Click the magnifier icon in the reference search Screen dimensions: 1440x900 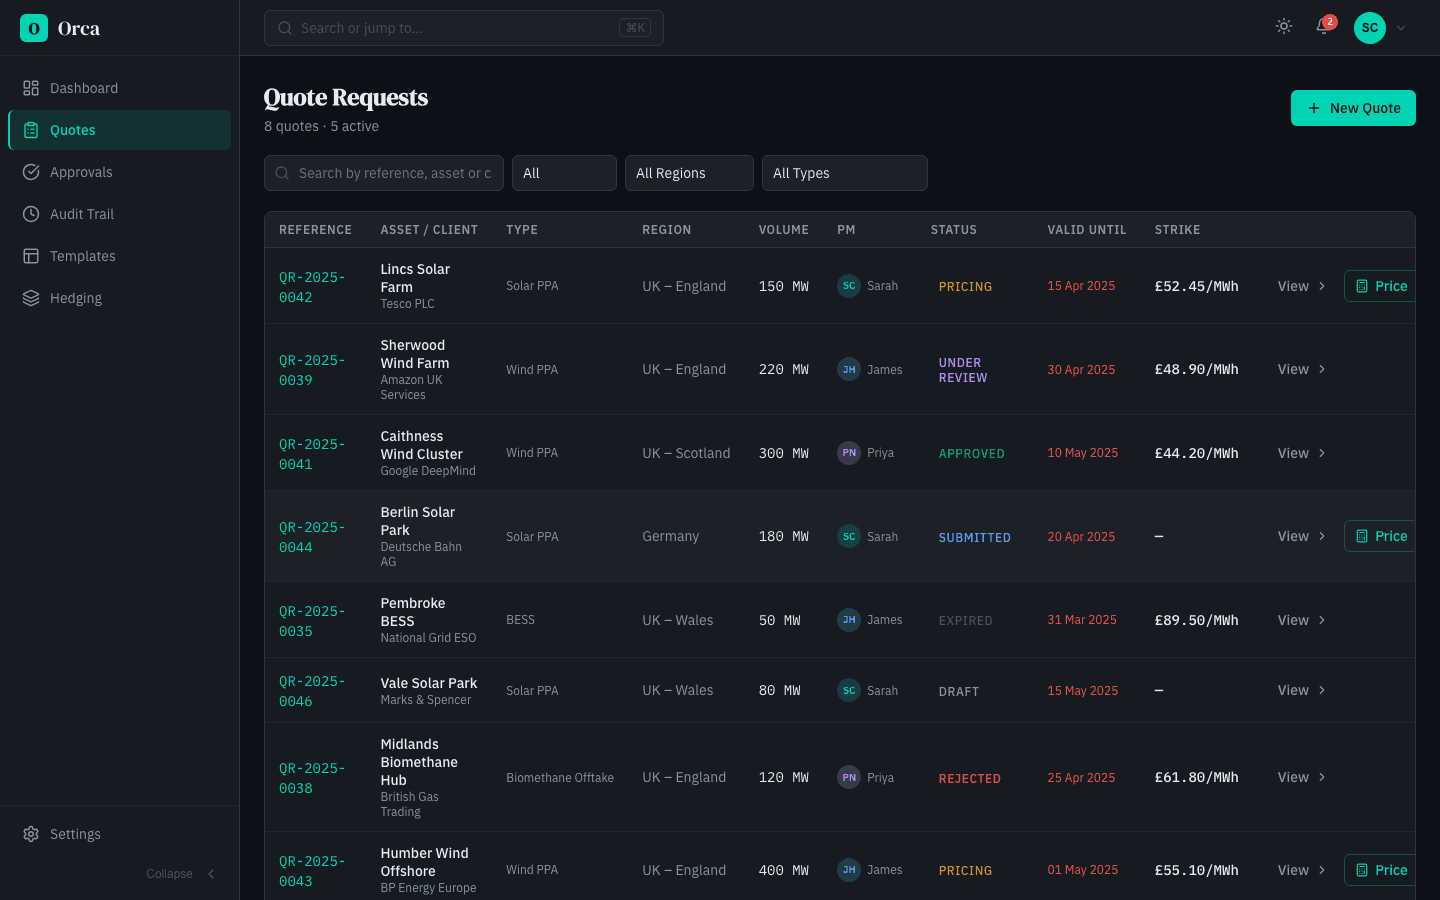coord(282,173)
